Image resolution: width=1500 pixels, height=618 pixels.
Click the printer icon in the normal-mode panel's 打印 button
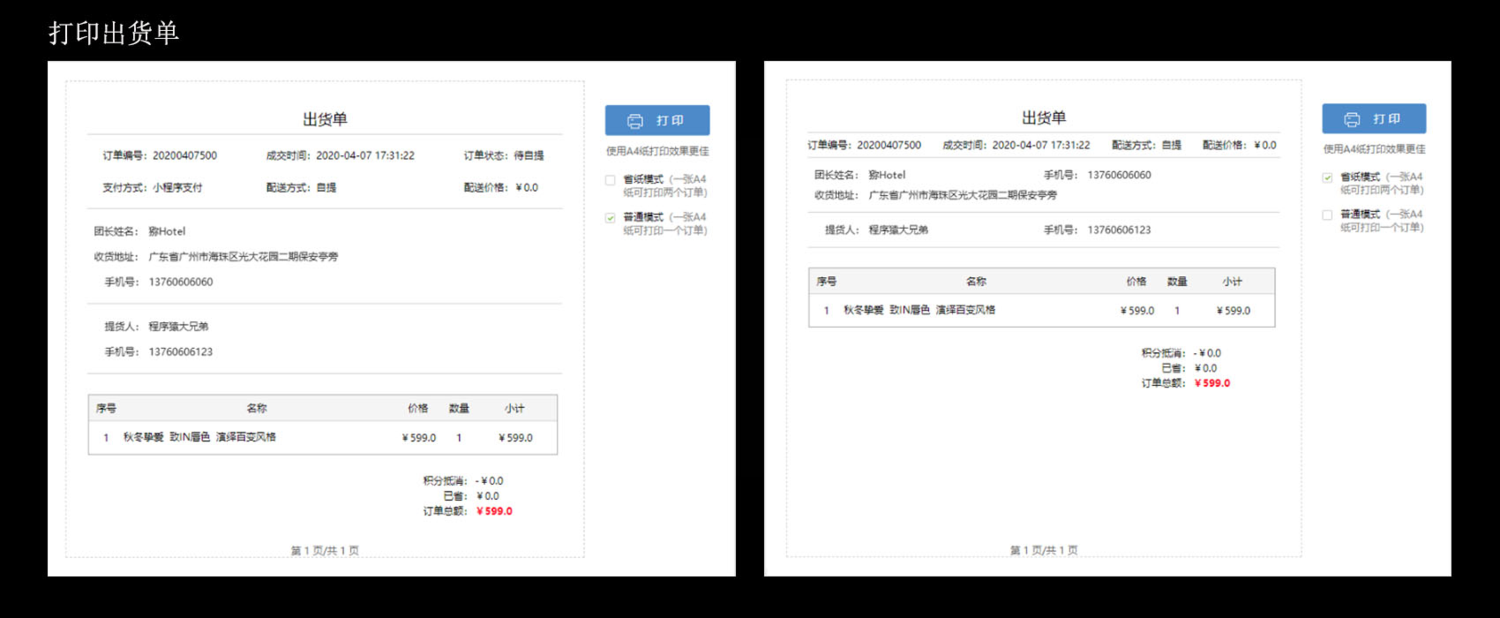tap(635, 121)
